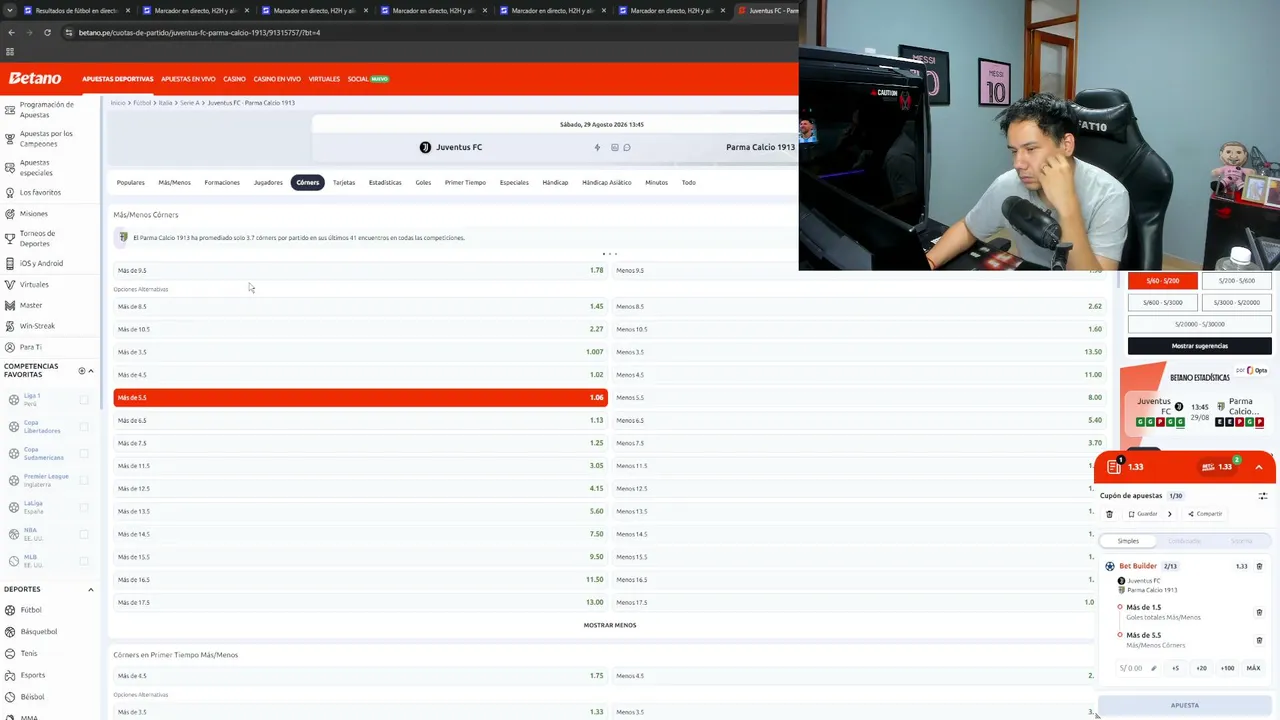Select the S/60 - S/200 stake range
1280x720 pixels.
pyautogui.click(x=1163, y=281)
